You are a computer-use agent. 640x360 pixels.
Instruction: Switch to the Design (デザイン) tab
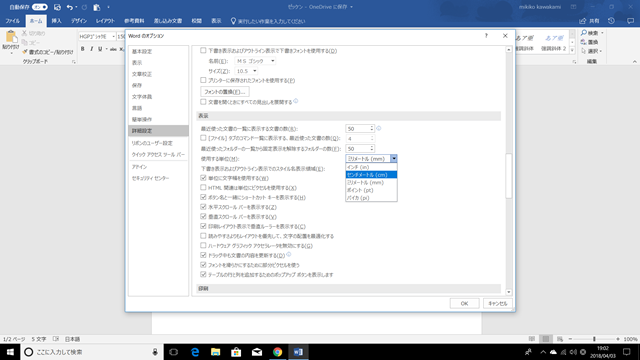pyautogui.click(x=79, y=21)
